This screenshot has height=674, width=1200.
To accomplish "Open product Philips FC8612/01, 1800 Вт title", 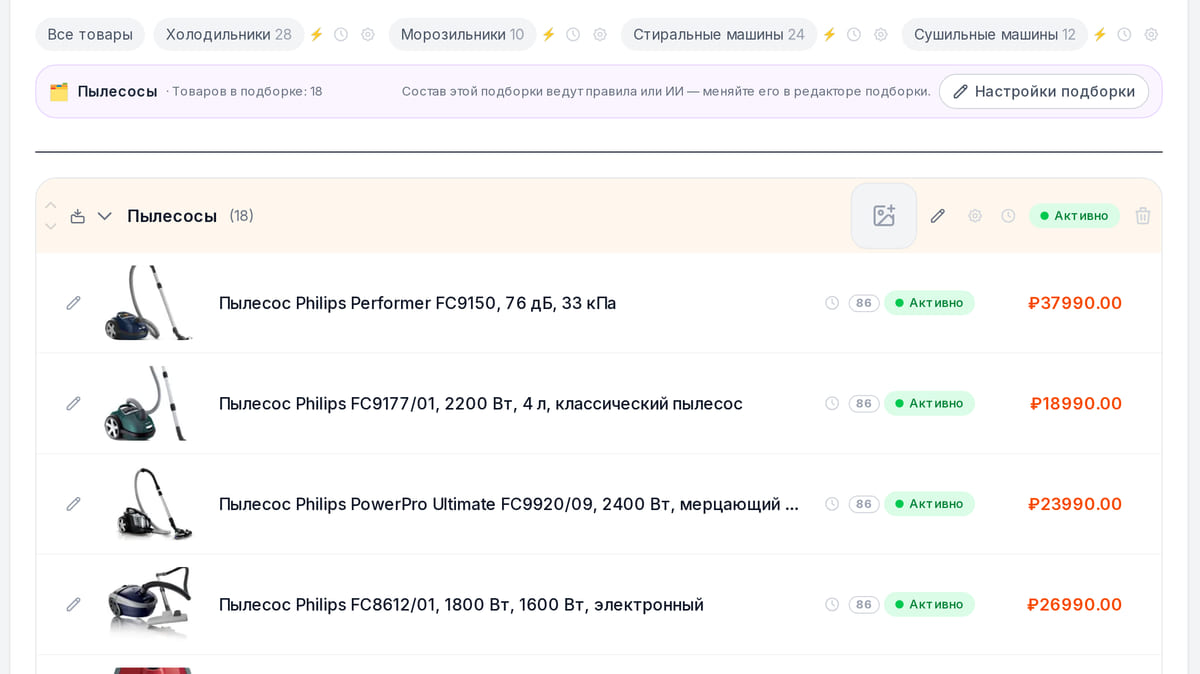I will coord(461,604).
